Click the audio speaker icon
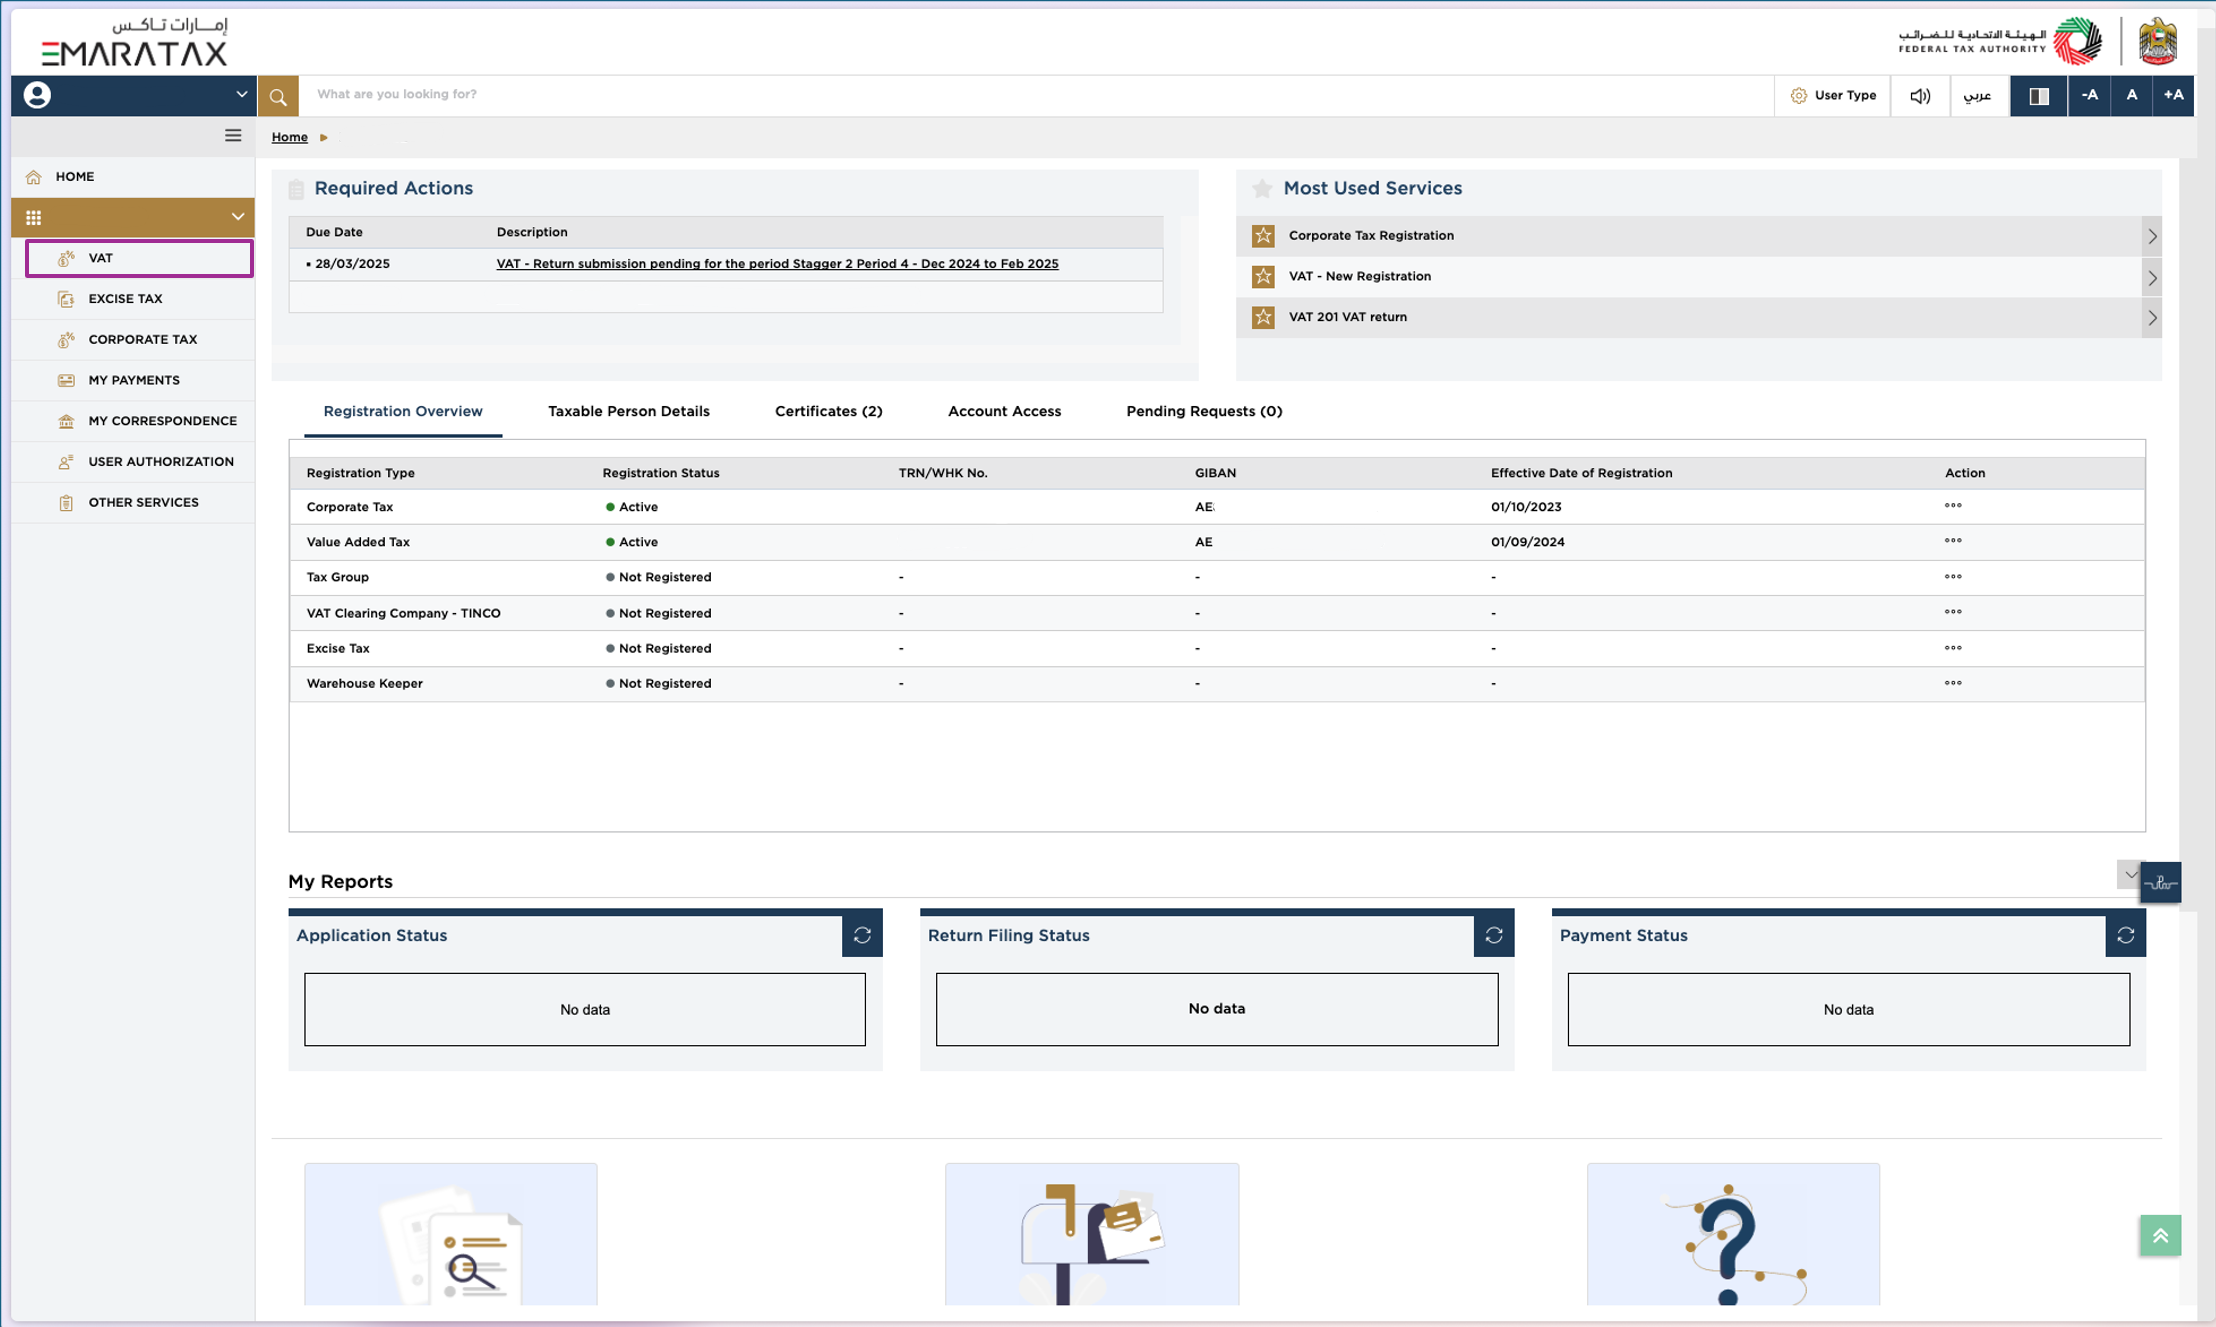Image resolution: width=2216 pixels, height=1327 pixels. pos(1919,96)
